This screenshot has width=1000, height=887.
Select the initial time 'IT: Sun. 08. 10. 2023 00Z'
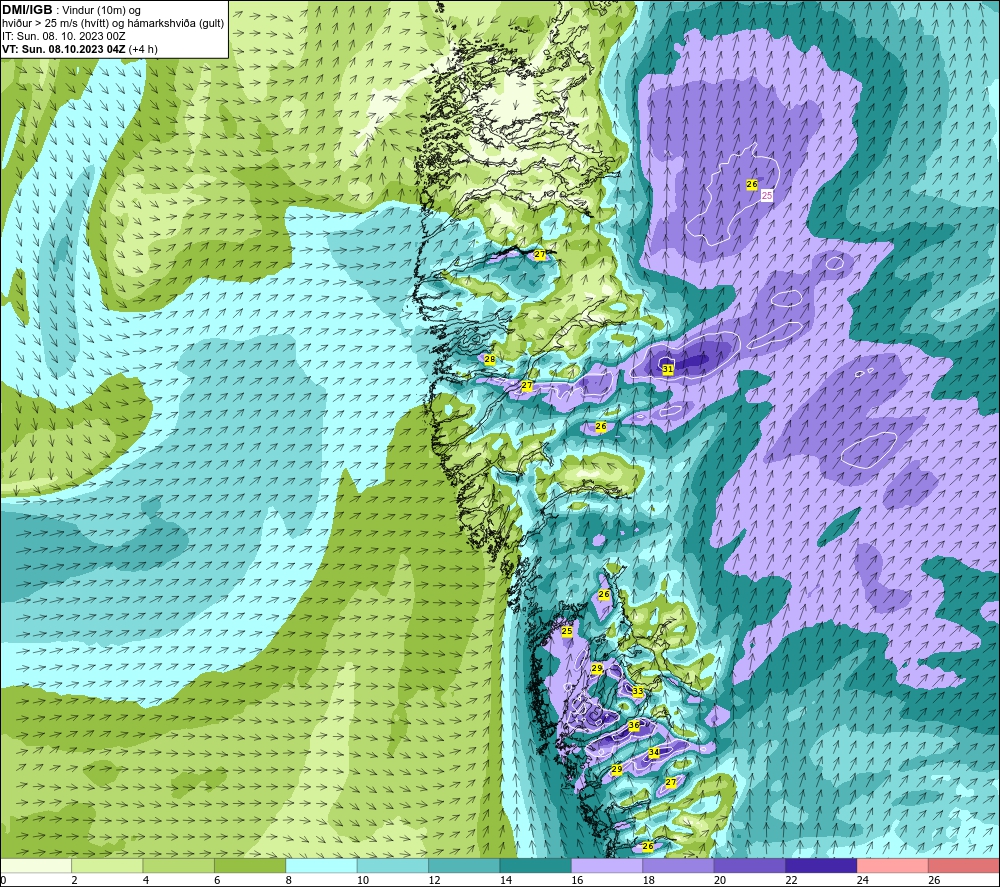pyautogui.click(x=64, y=36)
